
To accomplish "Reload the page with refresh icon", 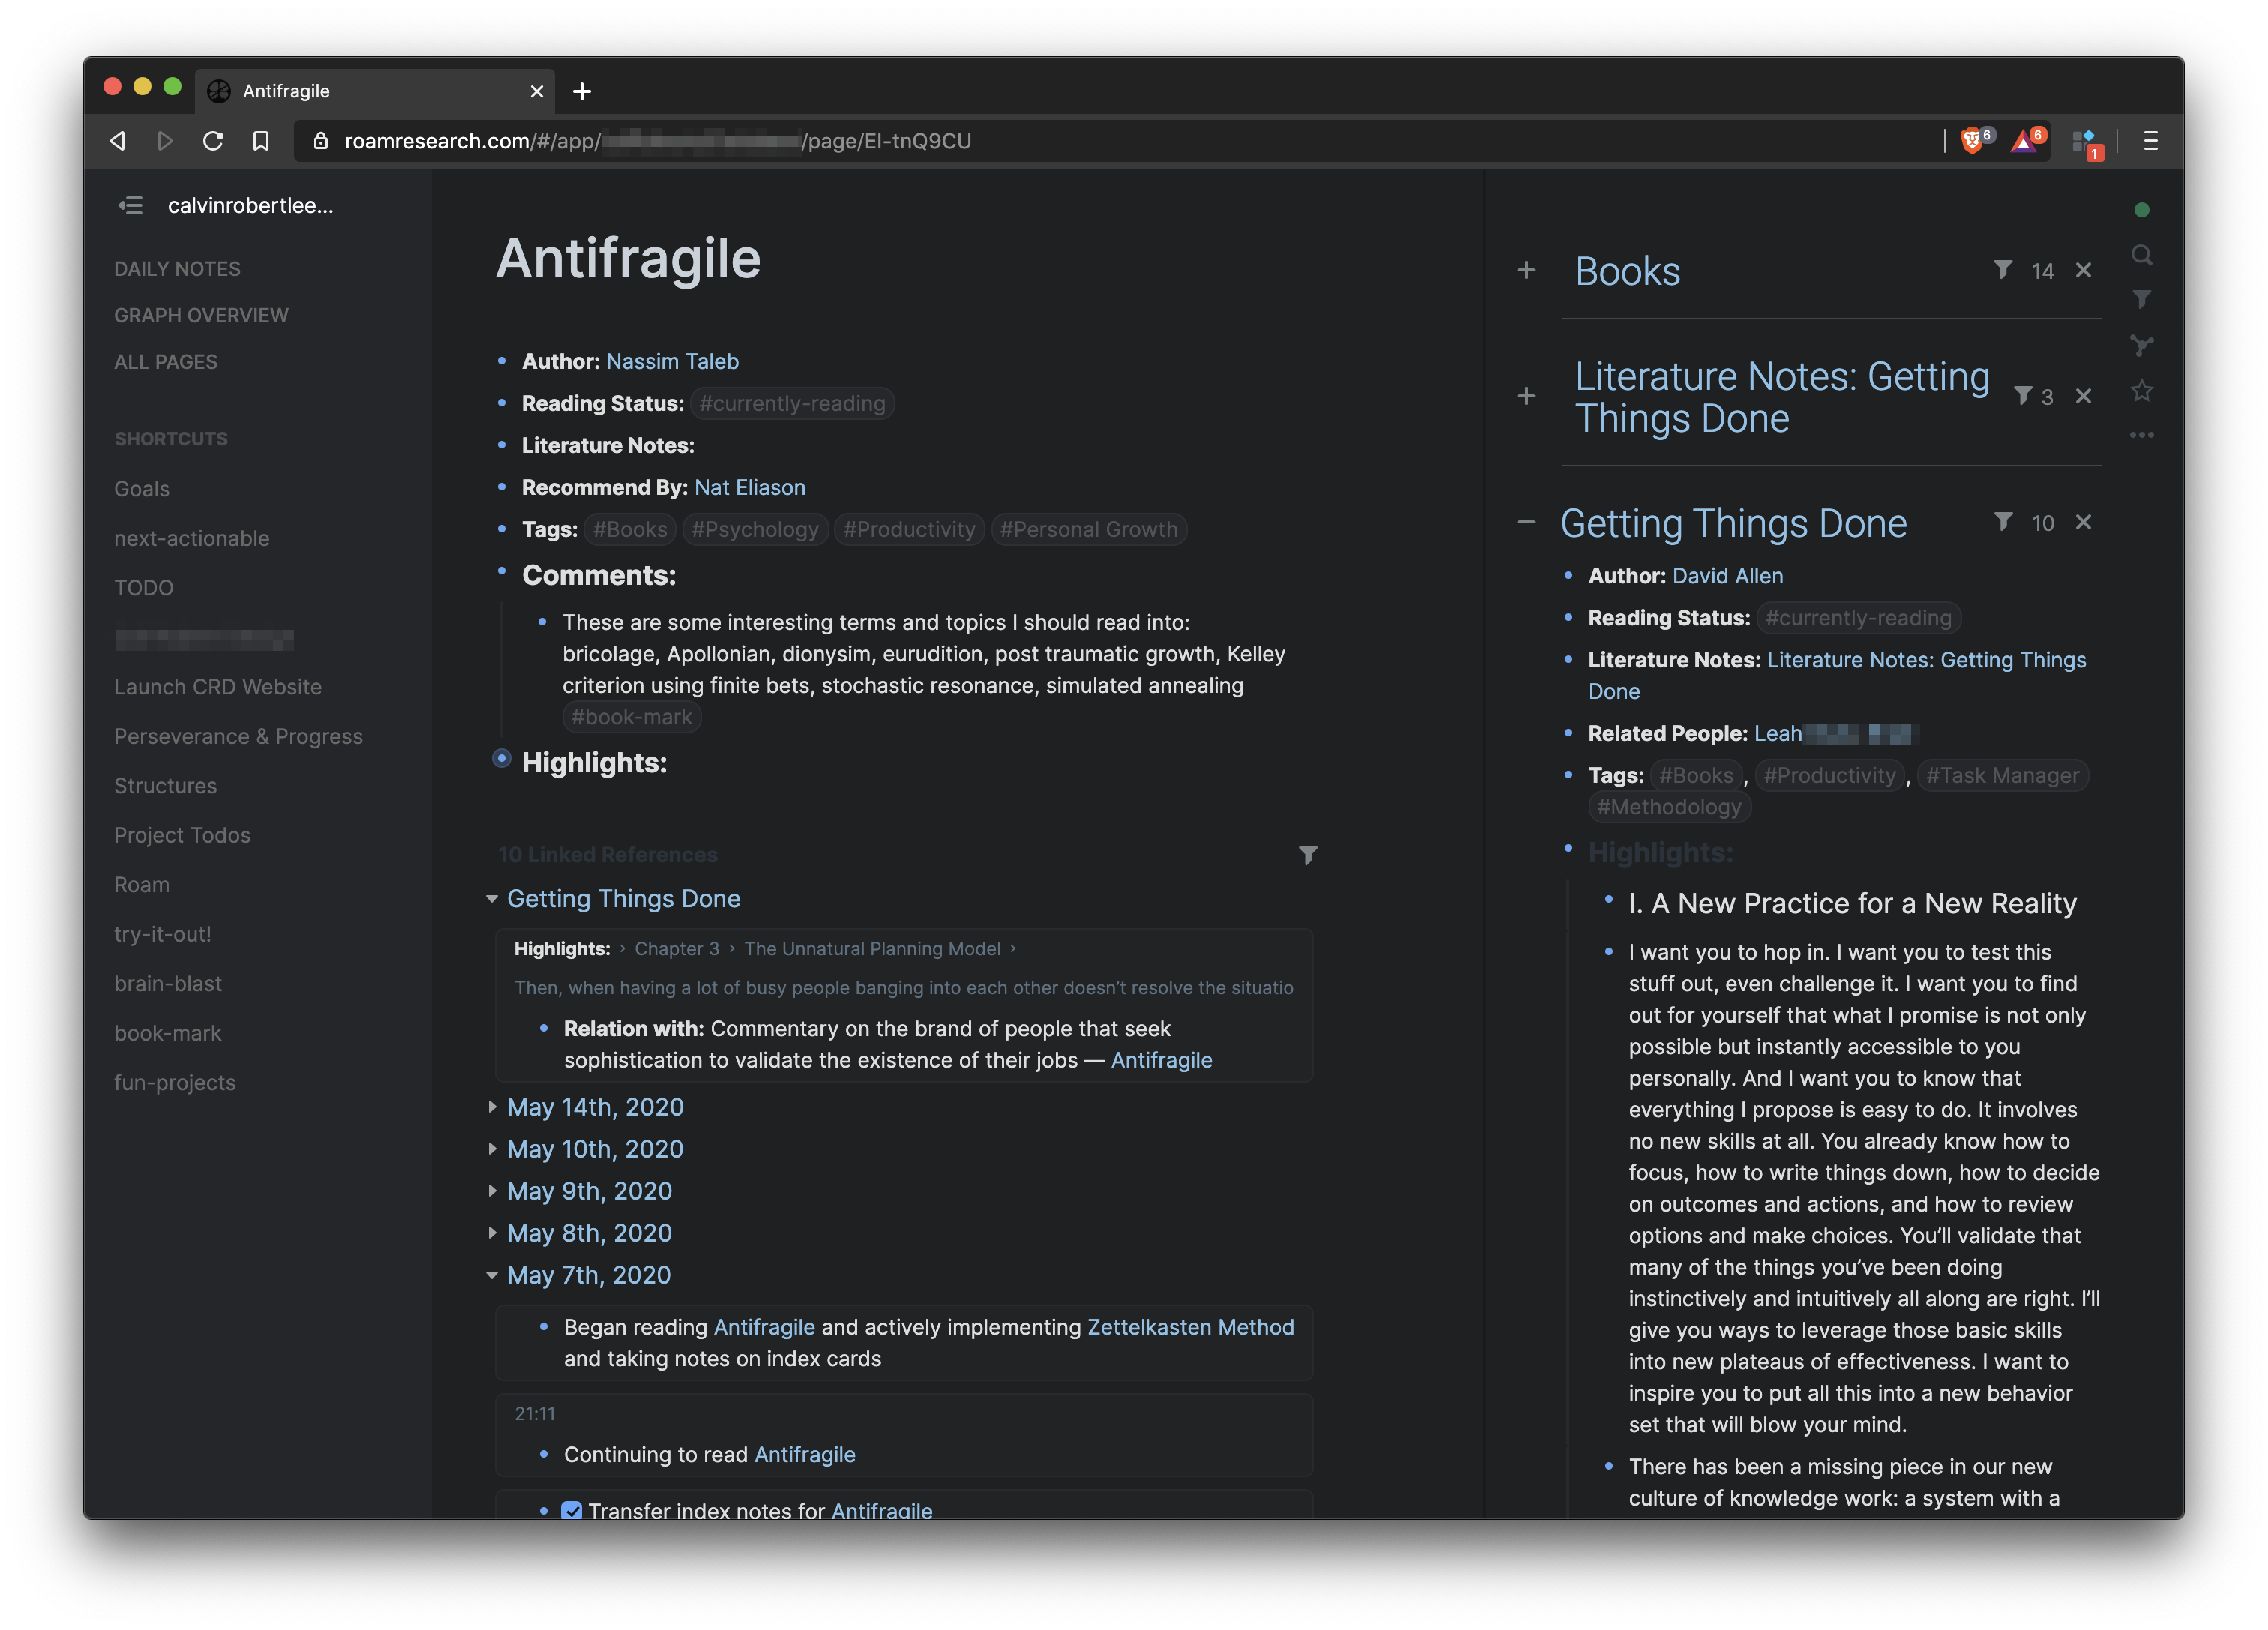I will click(x=213, y=141).
